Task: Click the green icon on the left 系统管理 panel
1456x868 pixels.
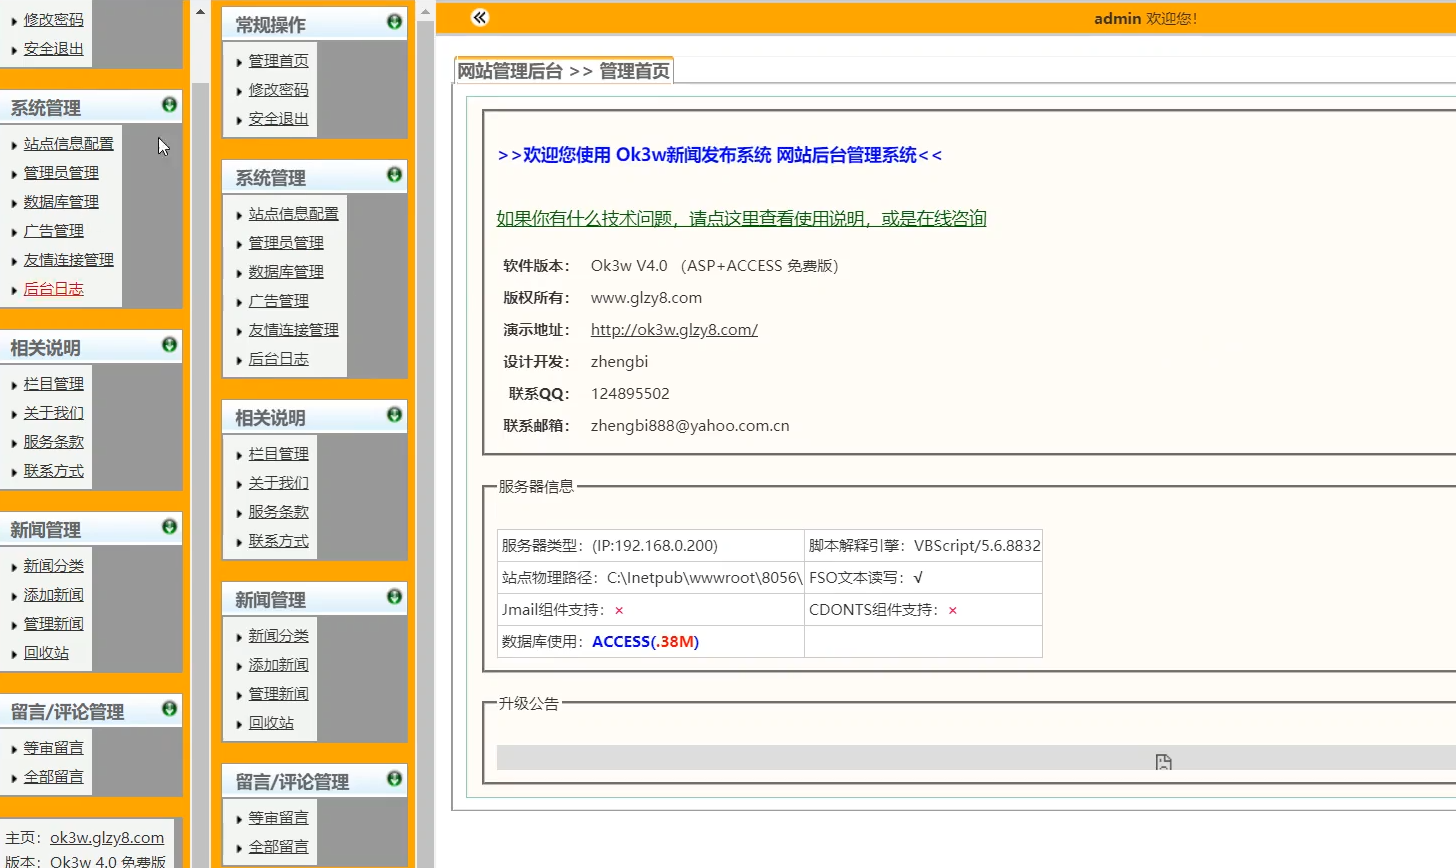Action: point(170,105)
